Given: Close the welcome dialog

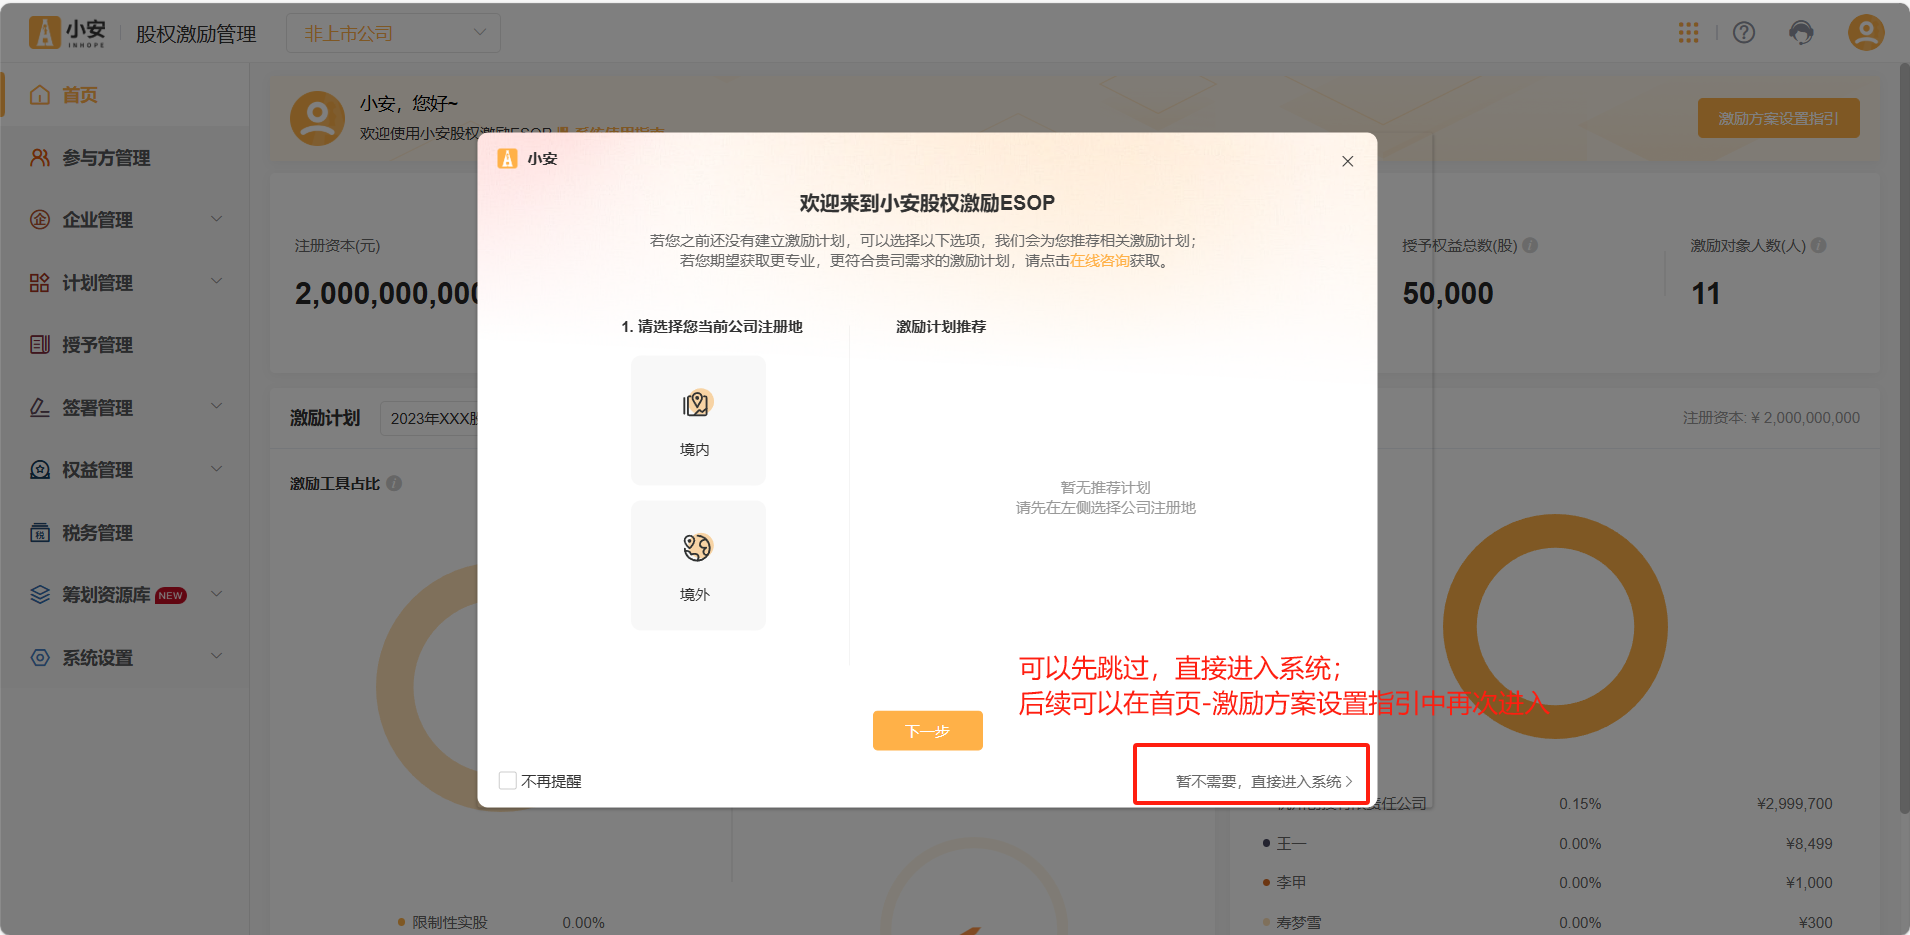Looking at the screenshot, I should point(1348,161).
